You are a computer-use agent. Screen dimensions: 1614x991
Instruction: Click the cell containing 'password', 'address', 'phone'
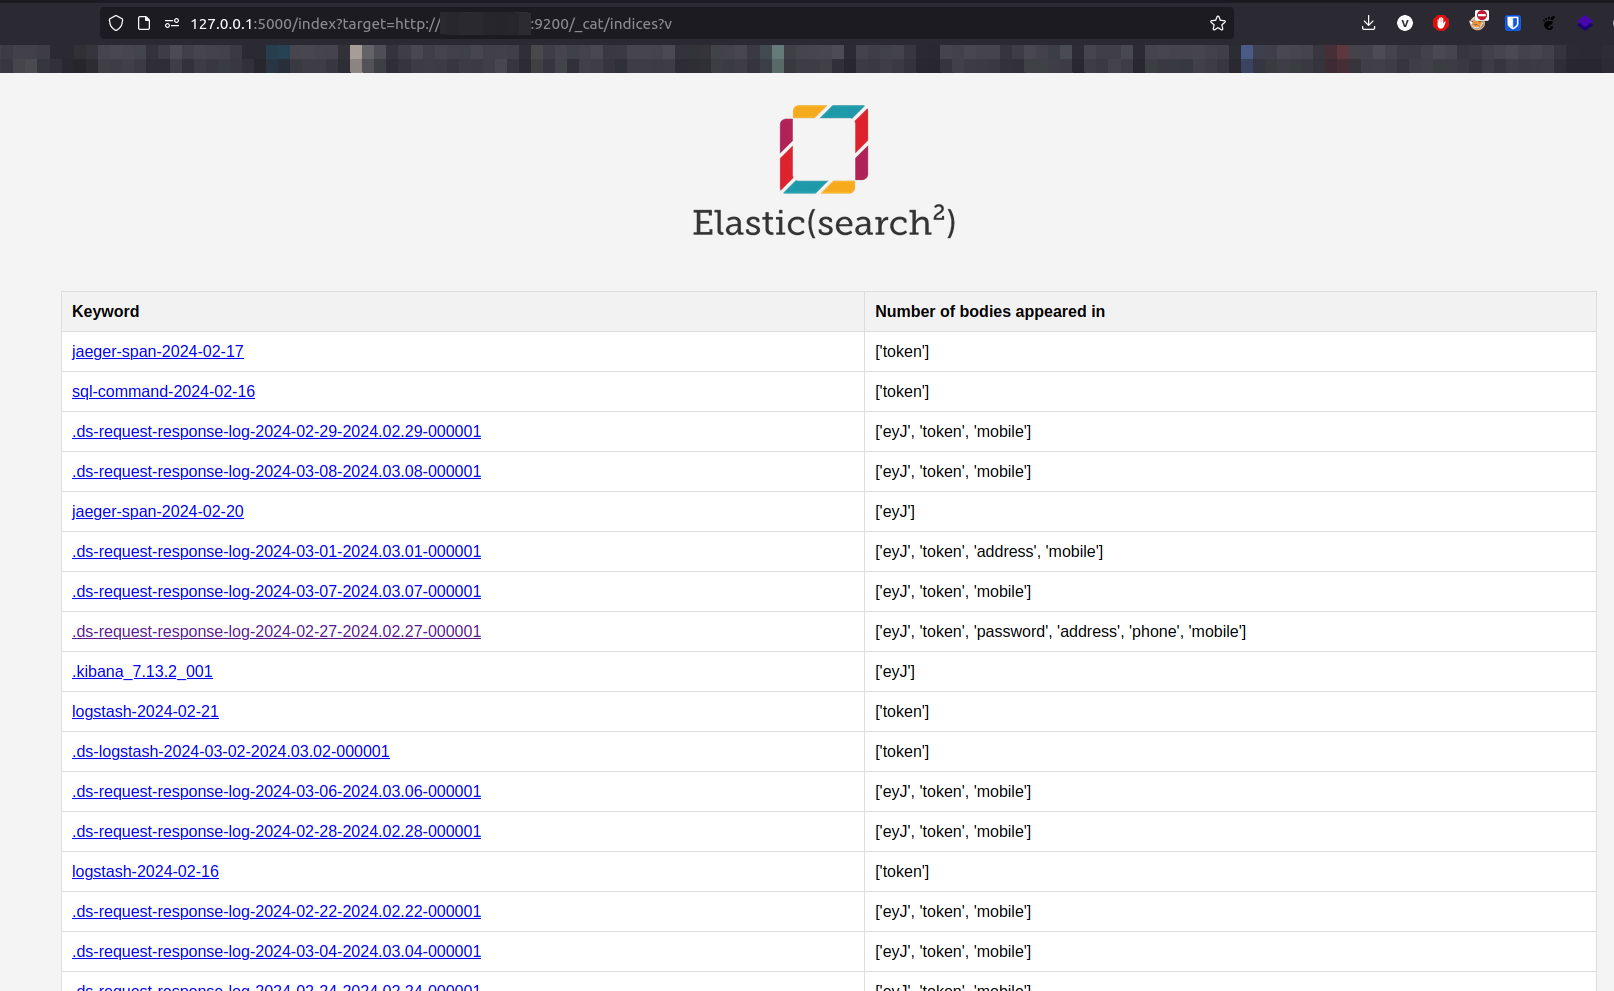pyautogui.click(x=1230, y=631)
